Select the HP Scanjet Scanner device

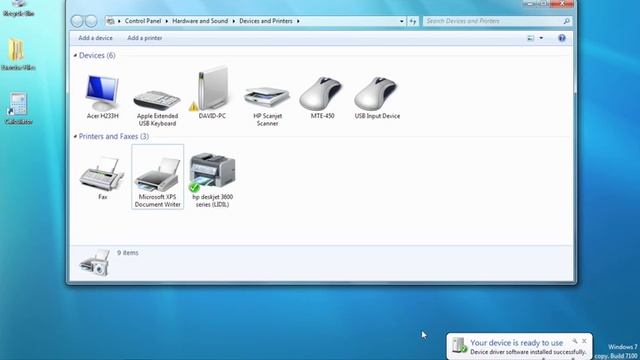click(267, 106)
